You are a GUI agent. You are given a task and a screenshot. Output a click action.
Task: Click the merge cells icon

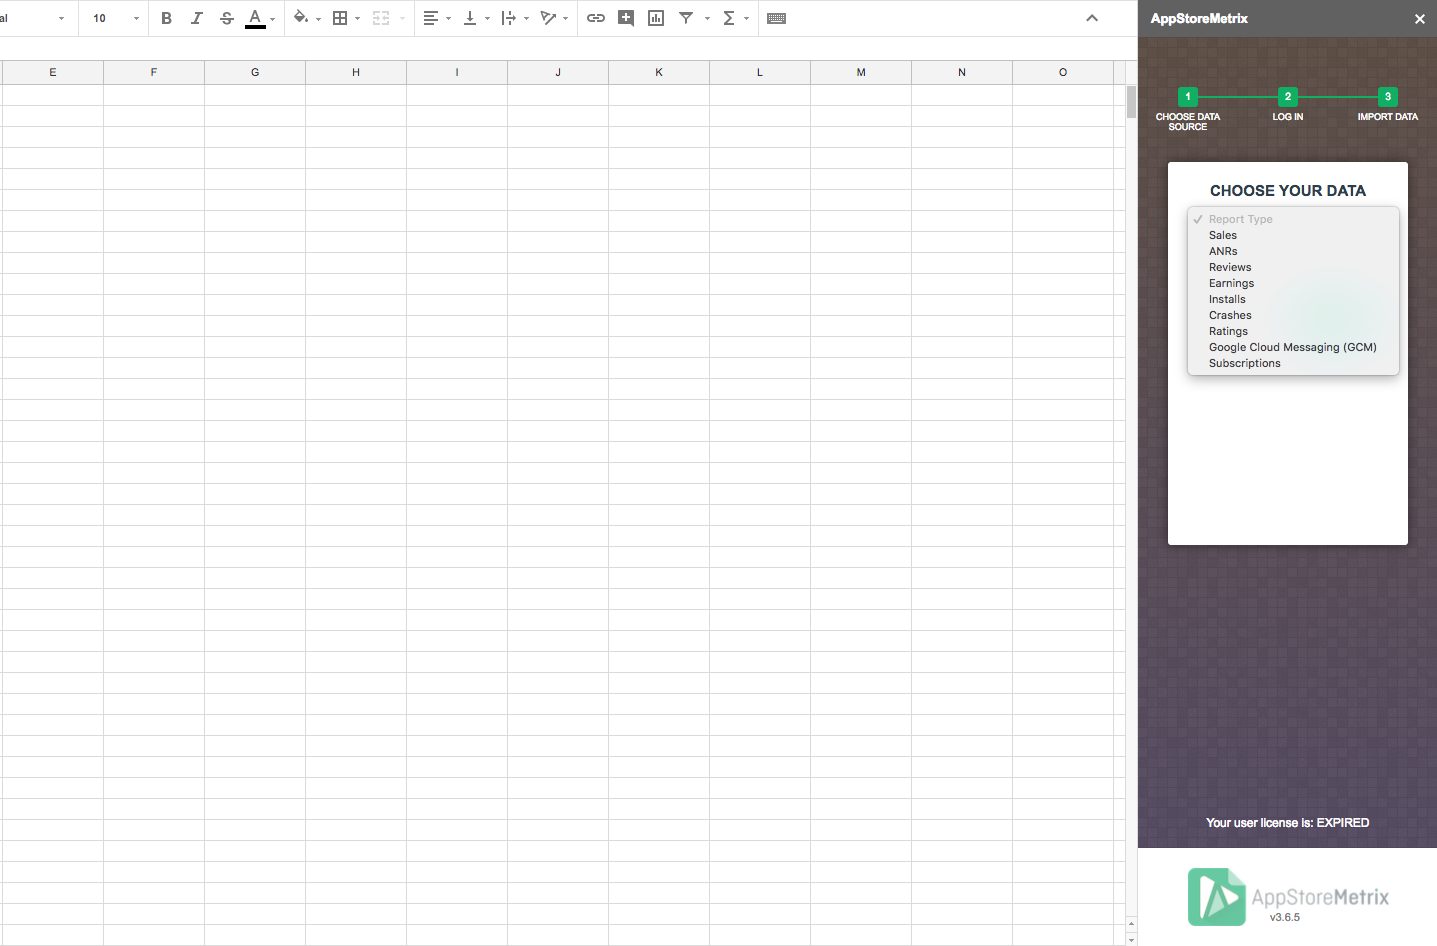[x=381, y=18]
